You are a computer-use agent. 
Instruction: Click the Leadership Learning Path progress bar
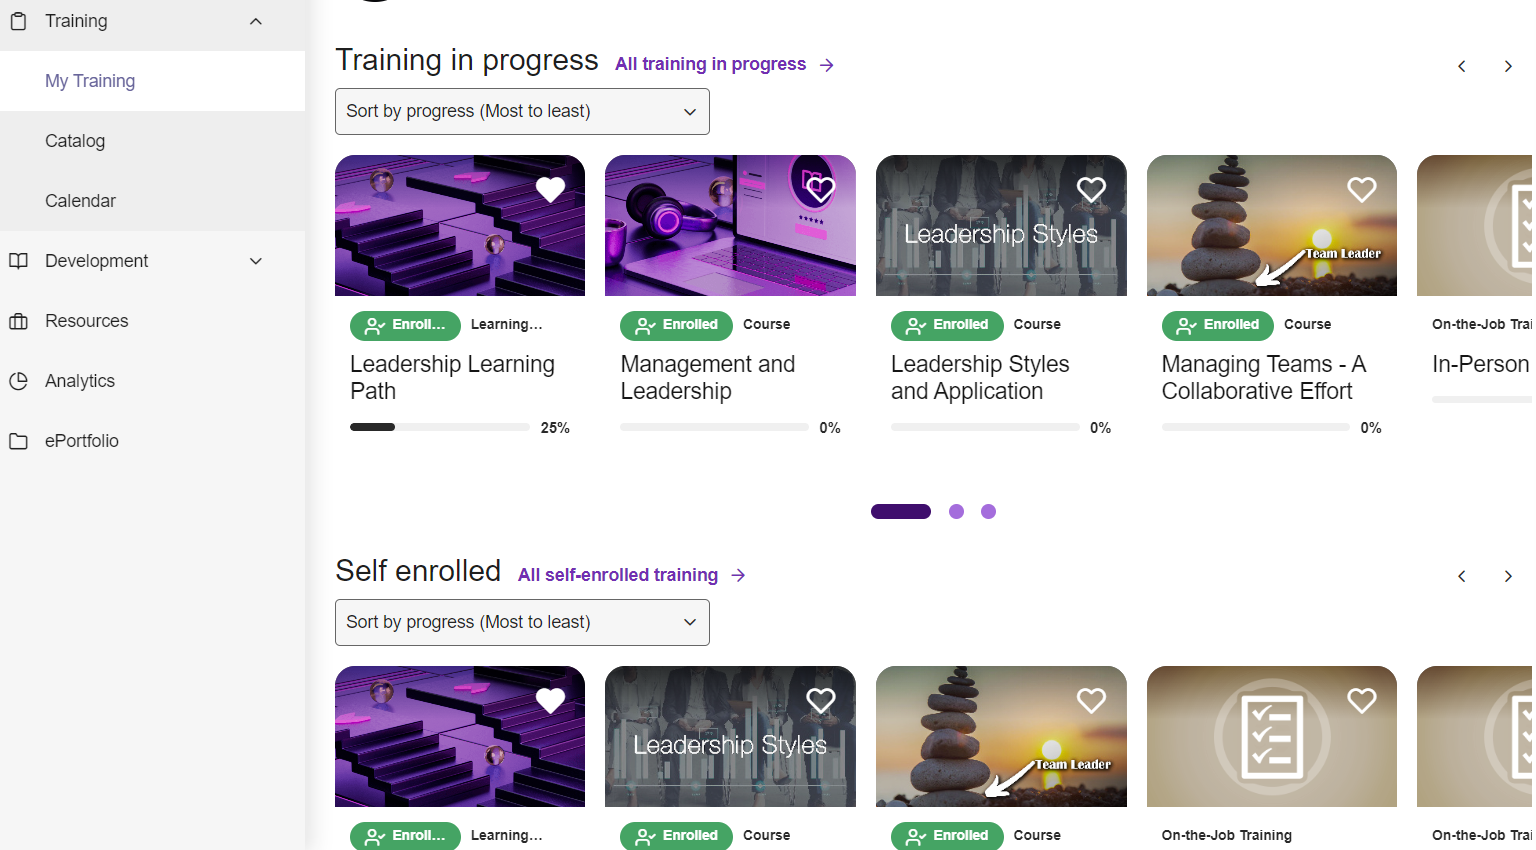click(x=440, y=427)
